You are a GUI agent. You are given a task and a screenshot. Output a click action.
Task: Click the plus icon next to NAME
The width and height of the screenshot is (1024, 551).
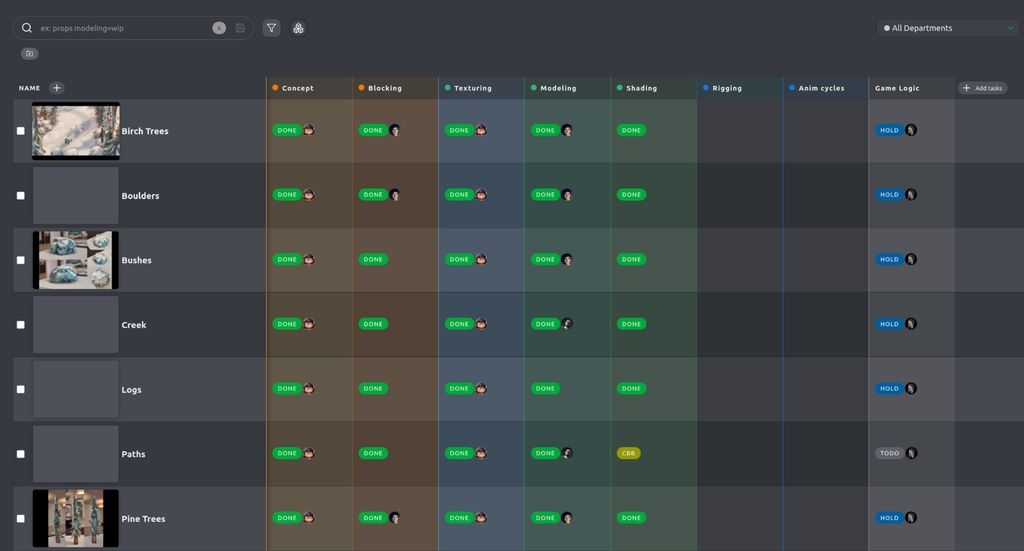[x=57, y=88]
